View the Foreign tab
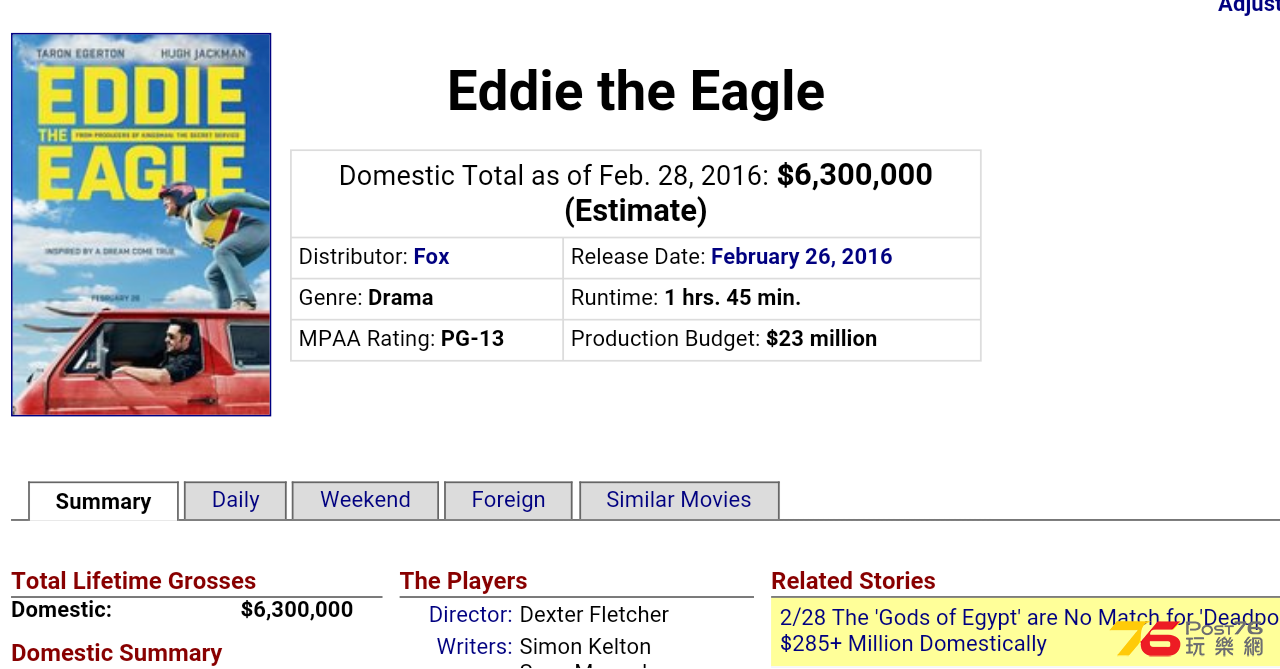This screenshot has width=1280, height=669. point(508,500)
